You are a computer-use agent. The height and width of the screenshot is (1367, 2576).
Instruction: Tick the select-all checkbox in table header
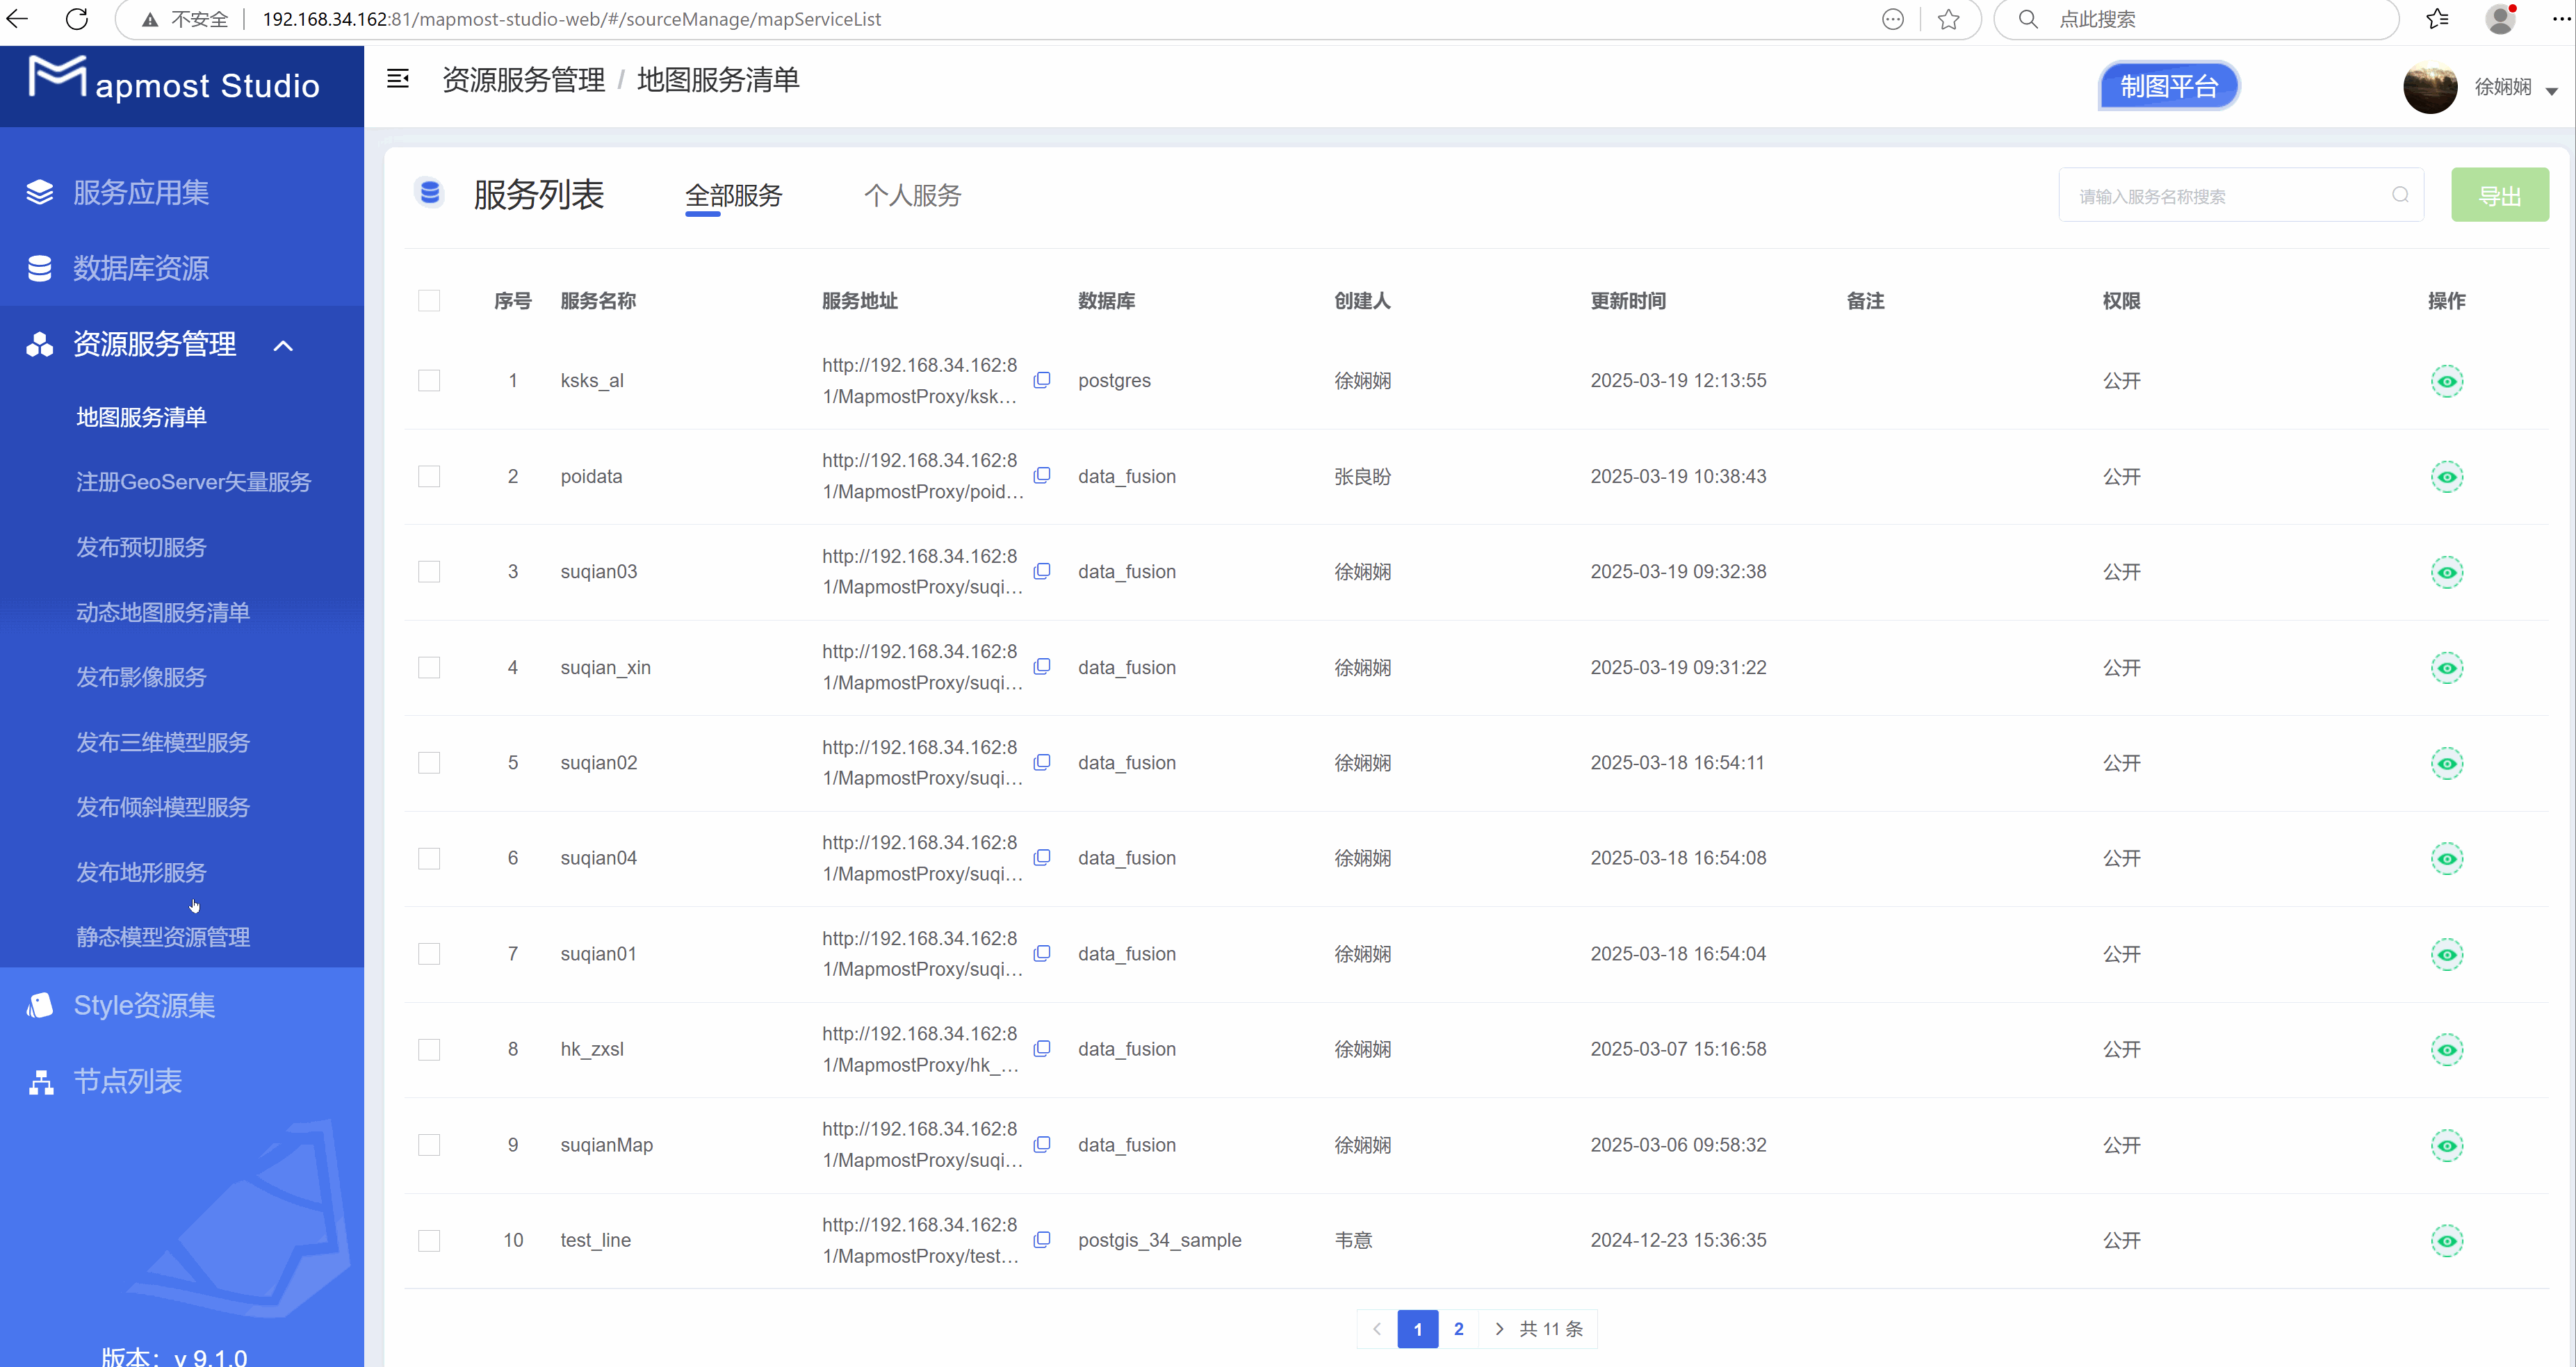point(429,301)
